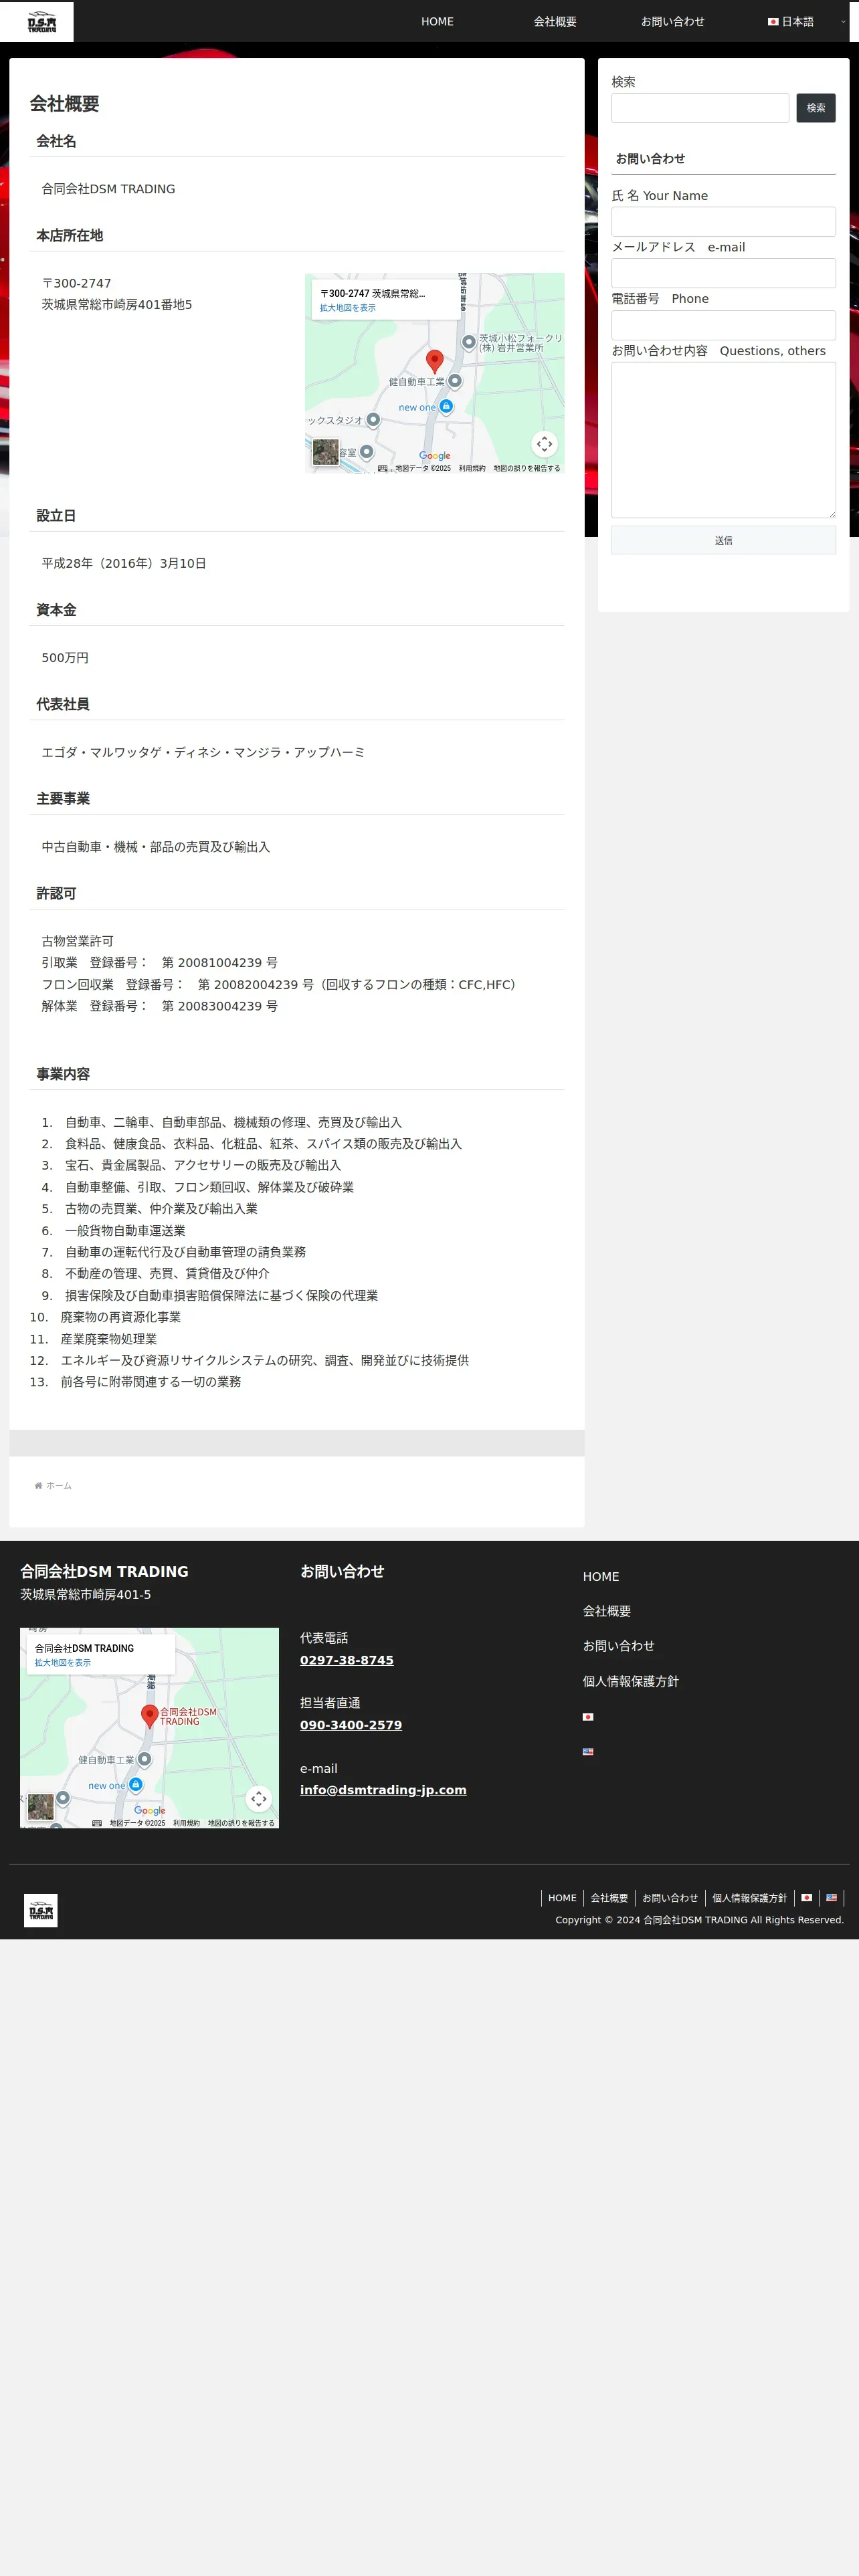Viewport: 859px width, 2576px height.
Task: Open keyboard shortcuts icon on address map
Action: pos(382,468)
